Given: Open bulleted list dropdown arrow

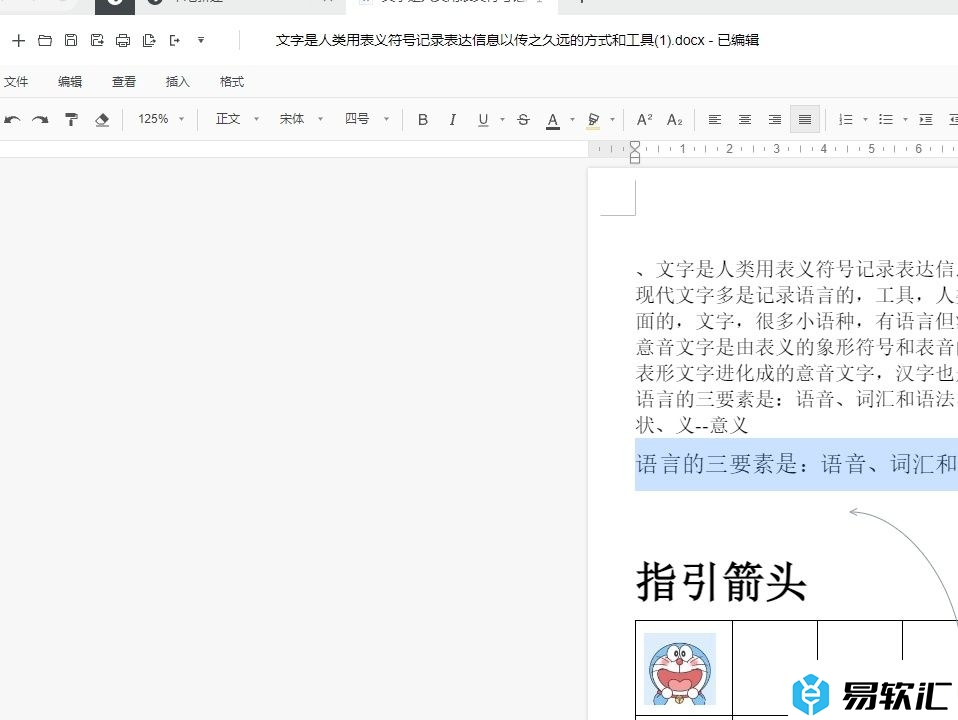Looking at the screenshot, I should tap(905, 120).
